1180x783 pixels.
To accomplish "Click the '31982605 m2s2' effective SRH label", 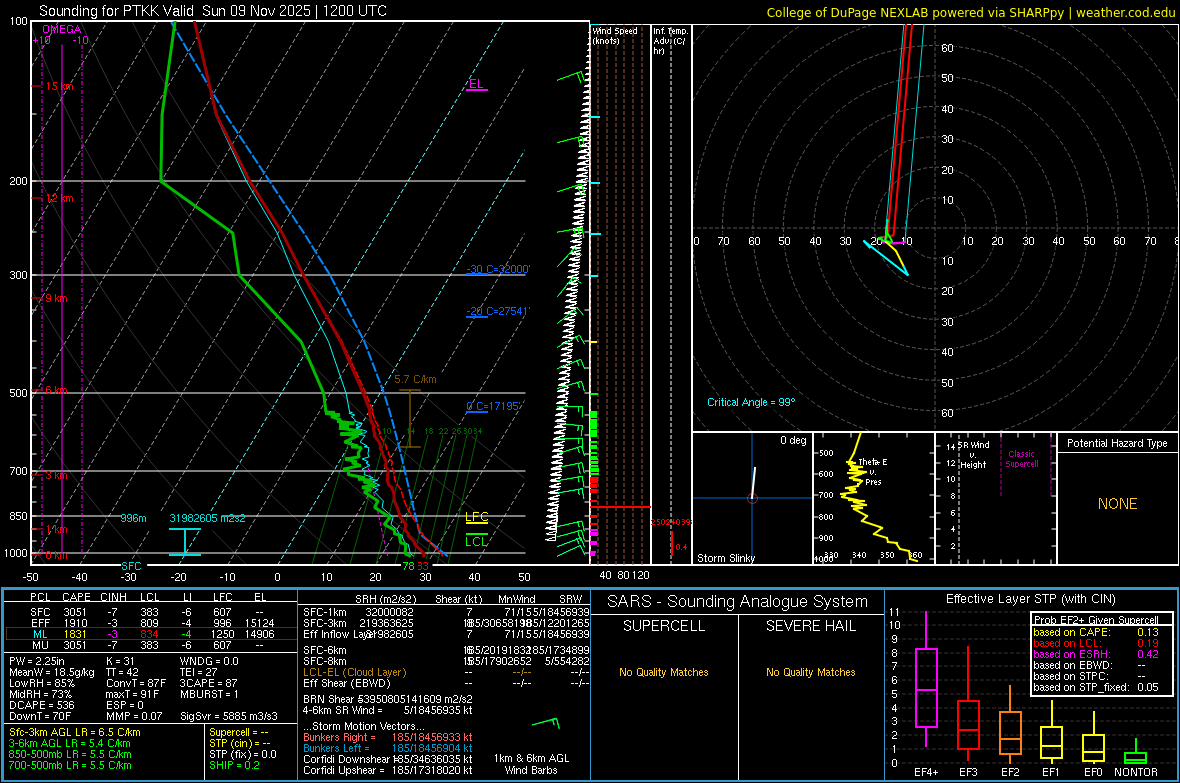I will [x=207, y=518].
